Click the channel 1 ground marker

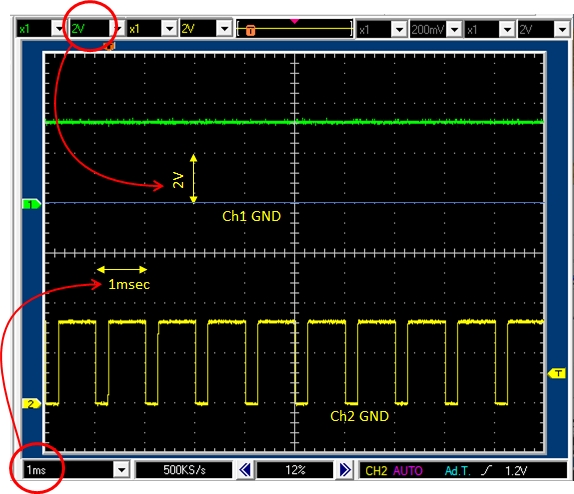click(31, 204)
